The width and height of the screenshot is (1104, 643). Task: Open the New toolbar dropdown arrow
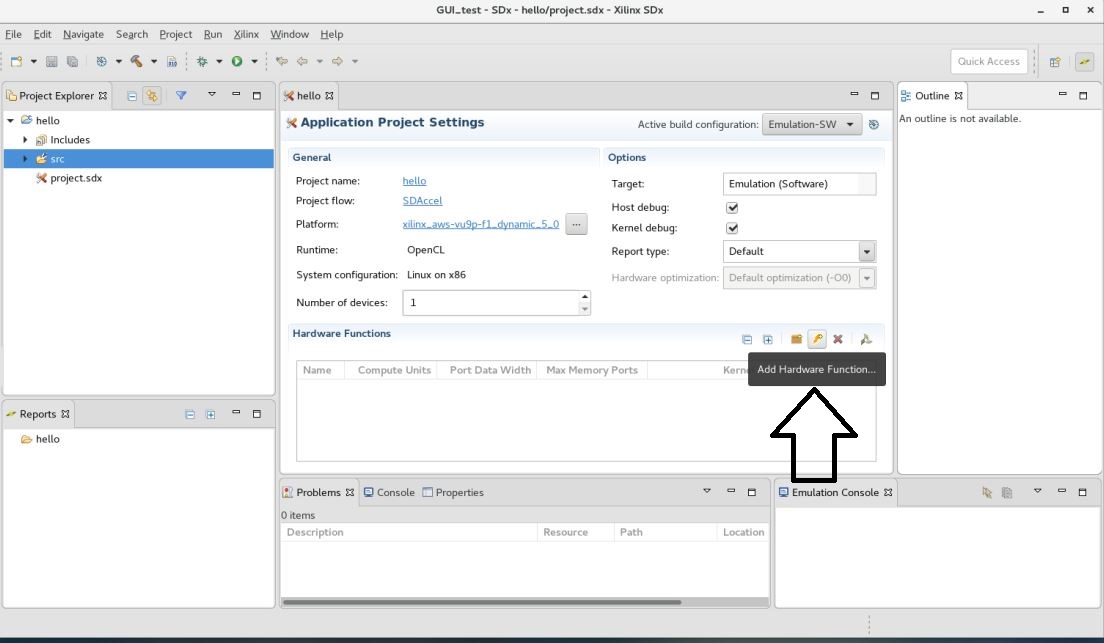coord(33,61)
